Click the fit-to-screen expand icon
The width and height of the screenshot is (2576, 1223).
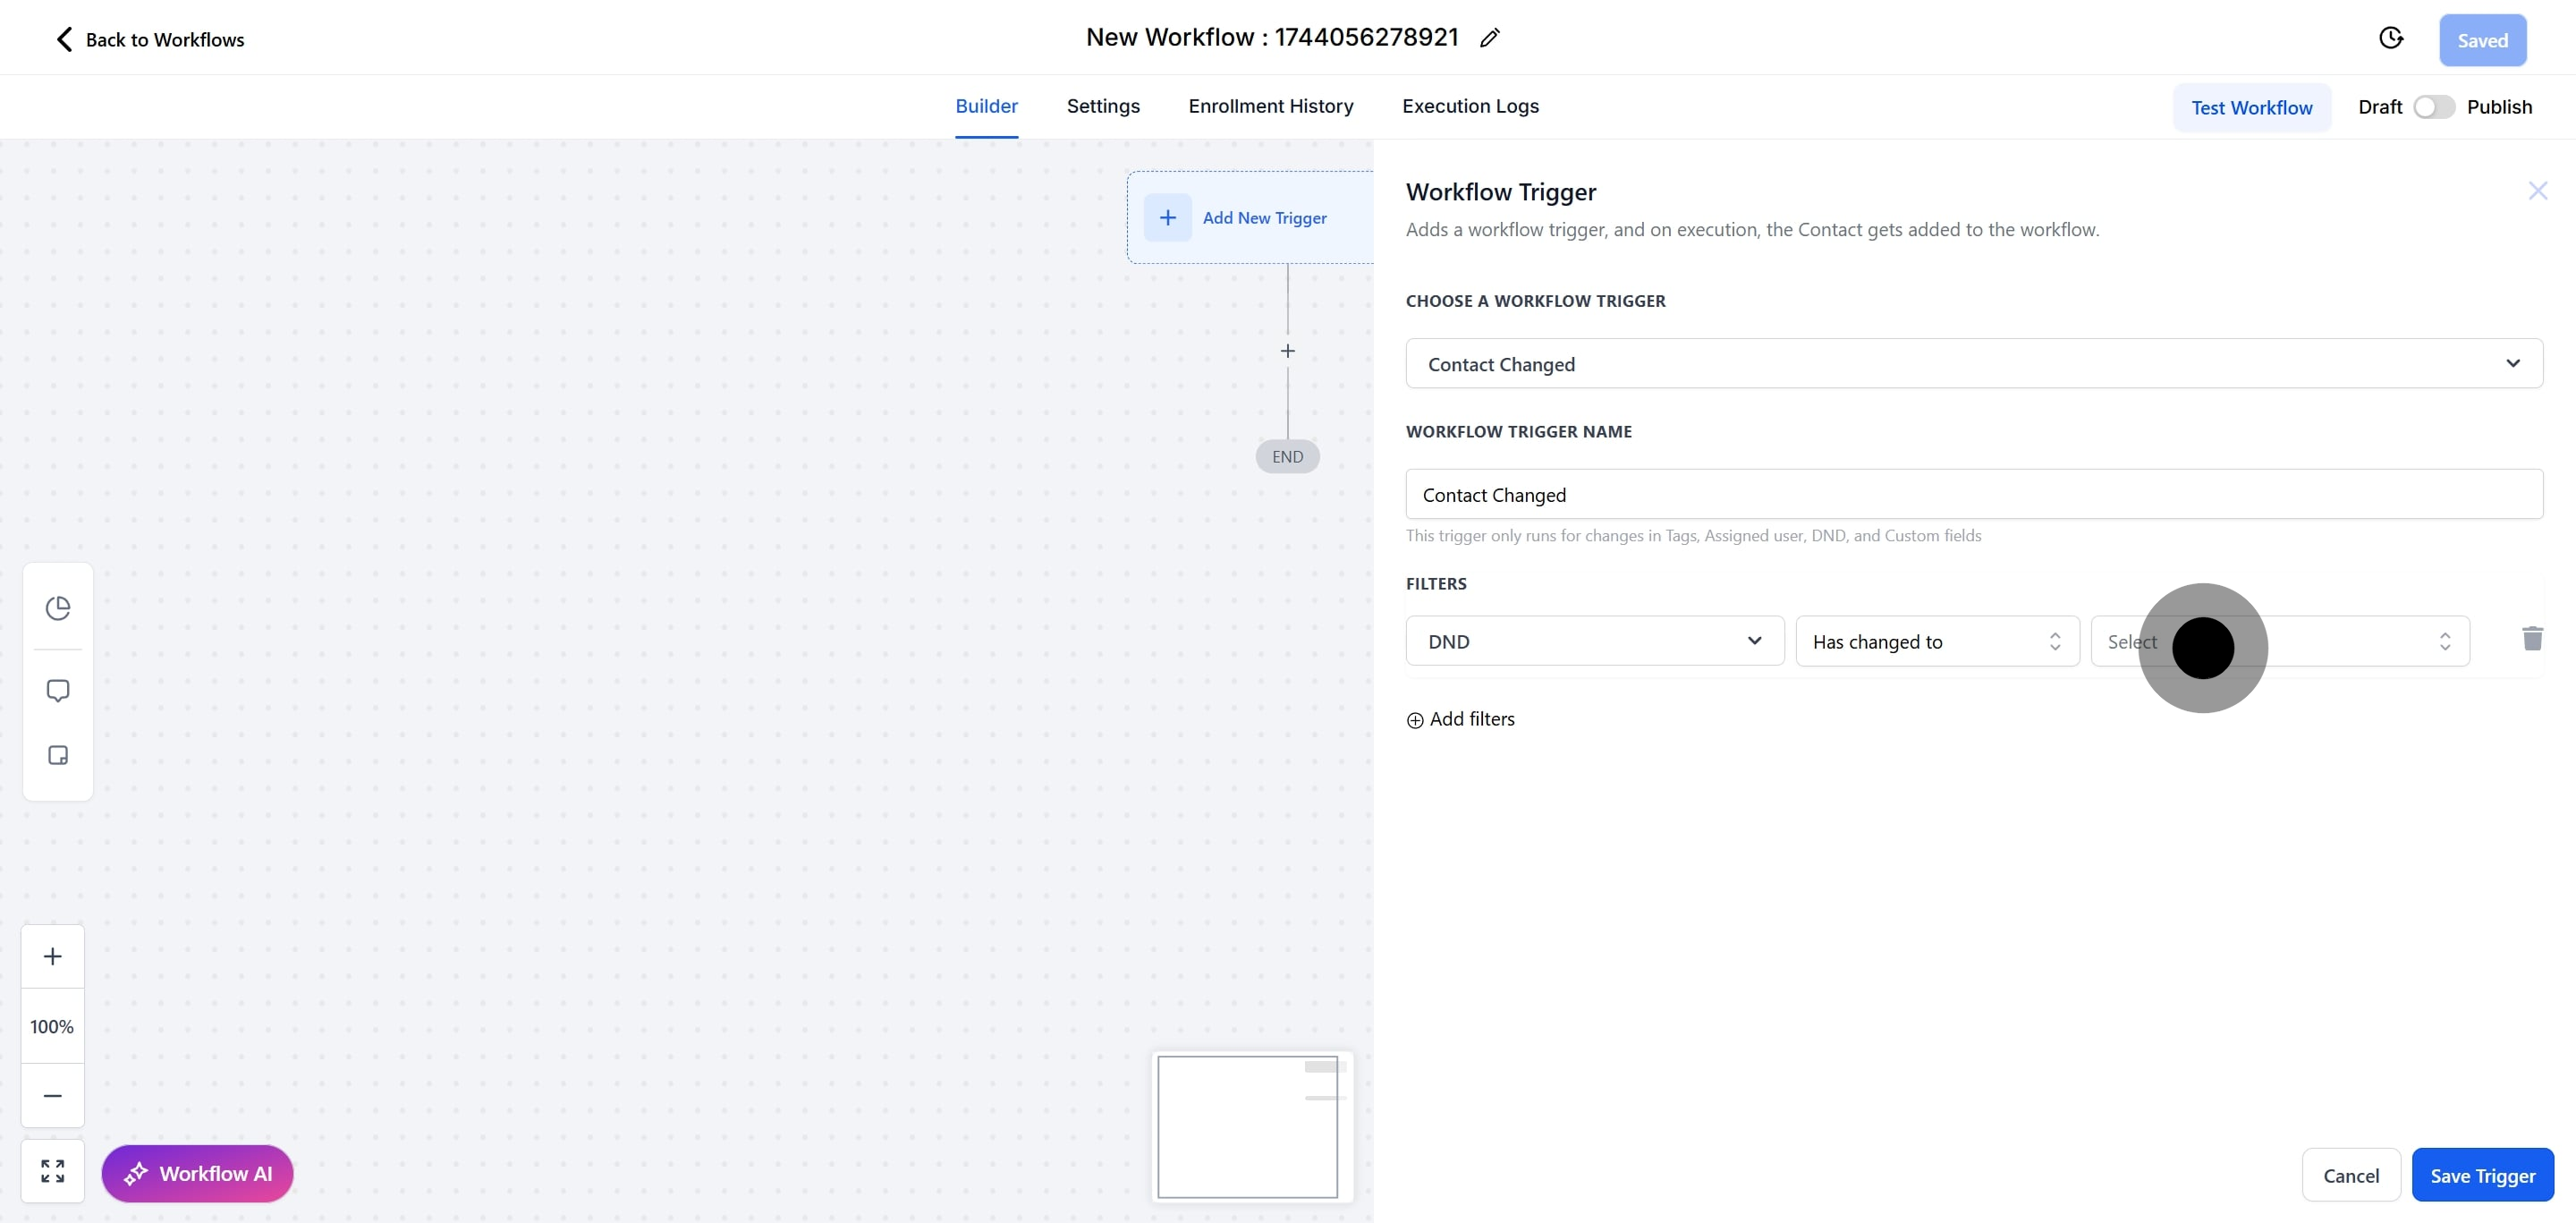point(53,1171)
